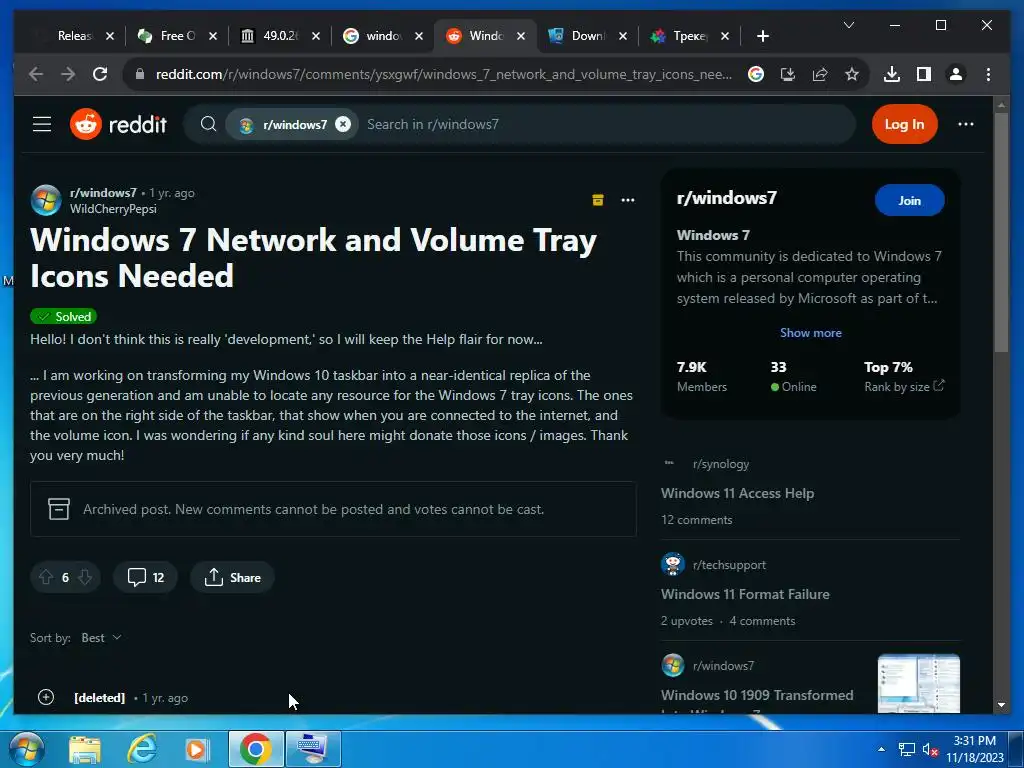Image resolution: width=1024 pixels, height=768 pixels.
Task: Open the Windows 11 Access Help post
Action: click(737, 494)
